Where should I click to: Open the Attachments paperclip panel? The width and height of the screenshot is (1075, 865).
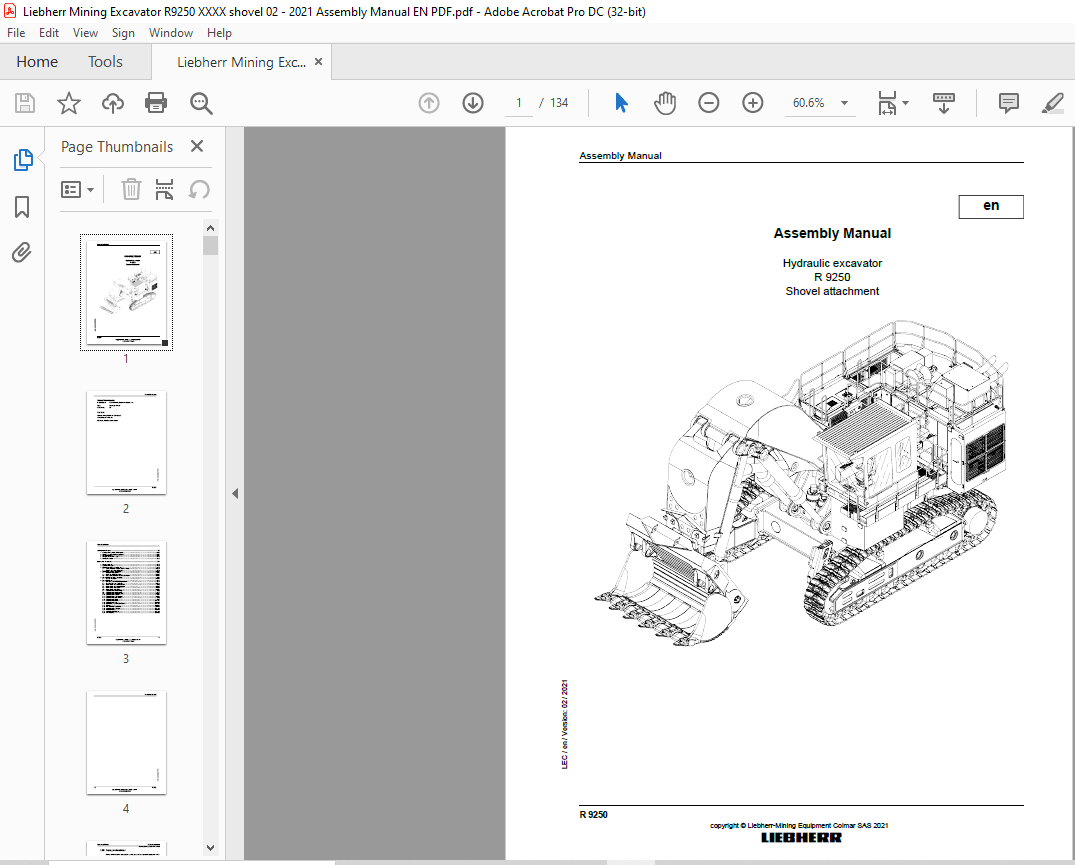(21, 252)
